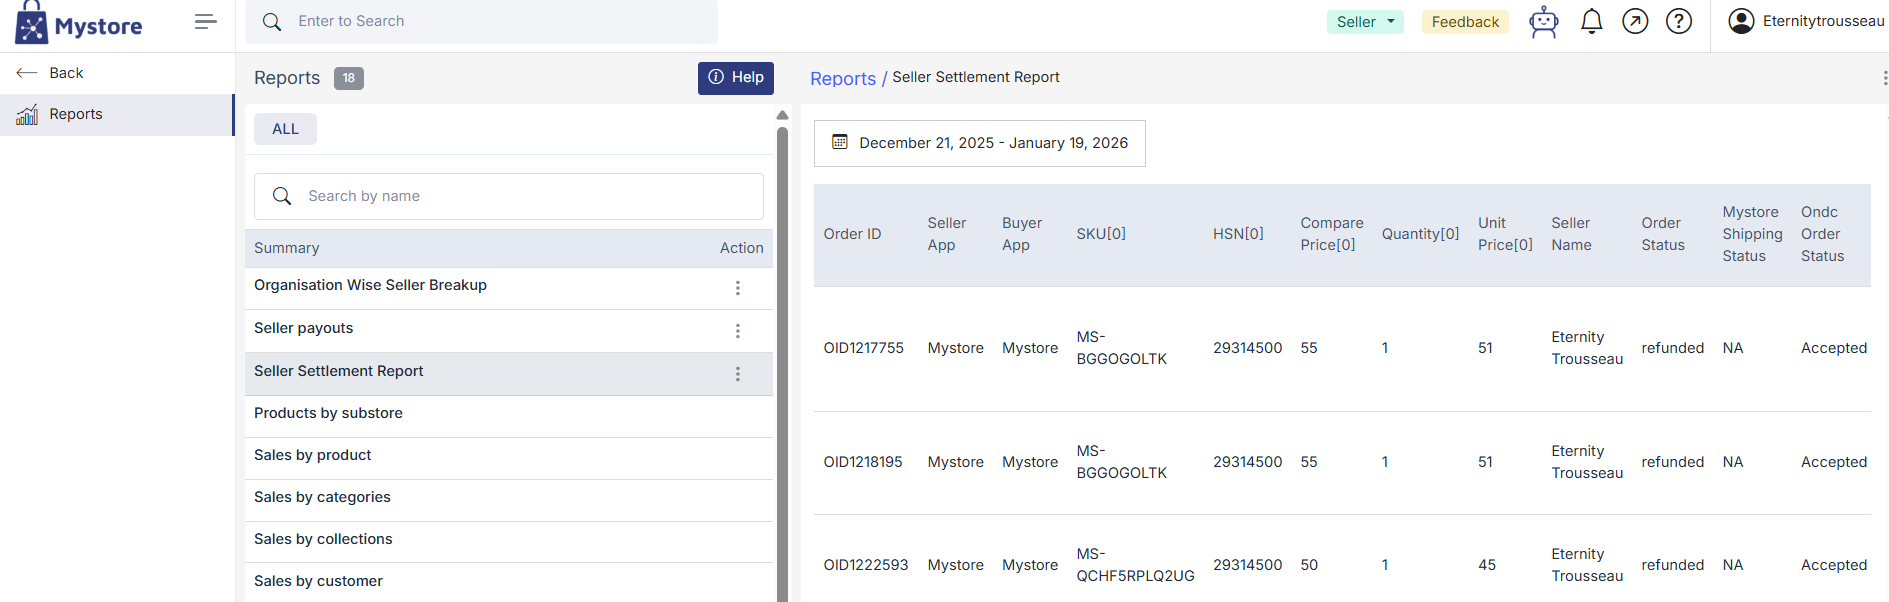Click the Help button
The width and height of the screenshot is (1889, 602).
(x=736, y=78)
